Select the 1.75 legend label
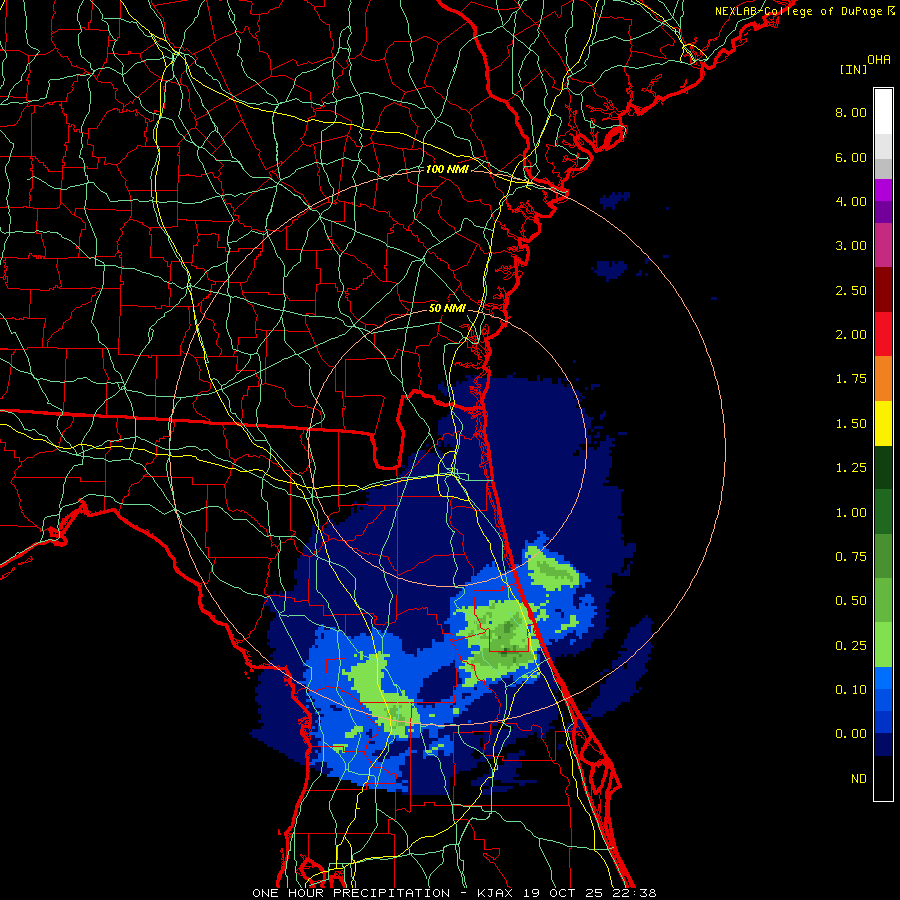This screenshot has height=900, width=900. [851, 379]
